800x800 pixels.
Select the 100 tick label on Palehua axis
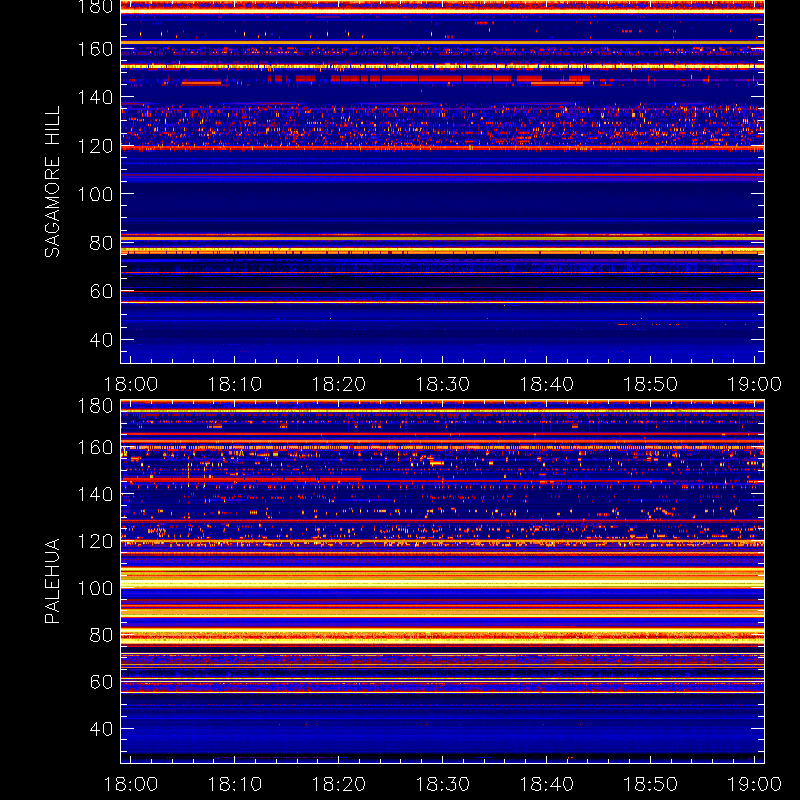point(95,588)
